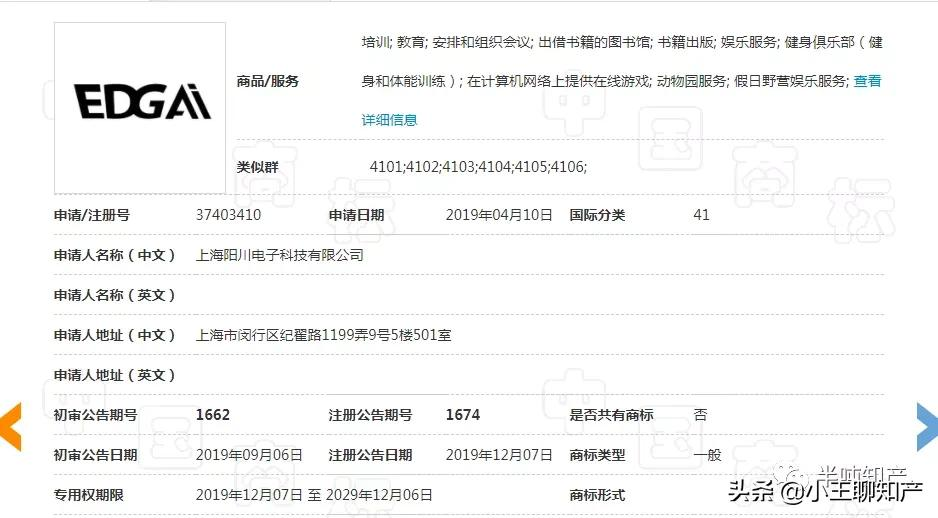Screen dimensions: 938x518
Task: Click the 初审公告期号 label
Action: coord(96,415)
